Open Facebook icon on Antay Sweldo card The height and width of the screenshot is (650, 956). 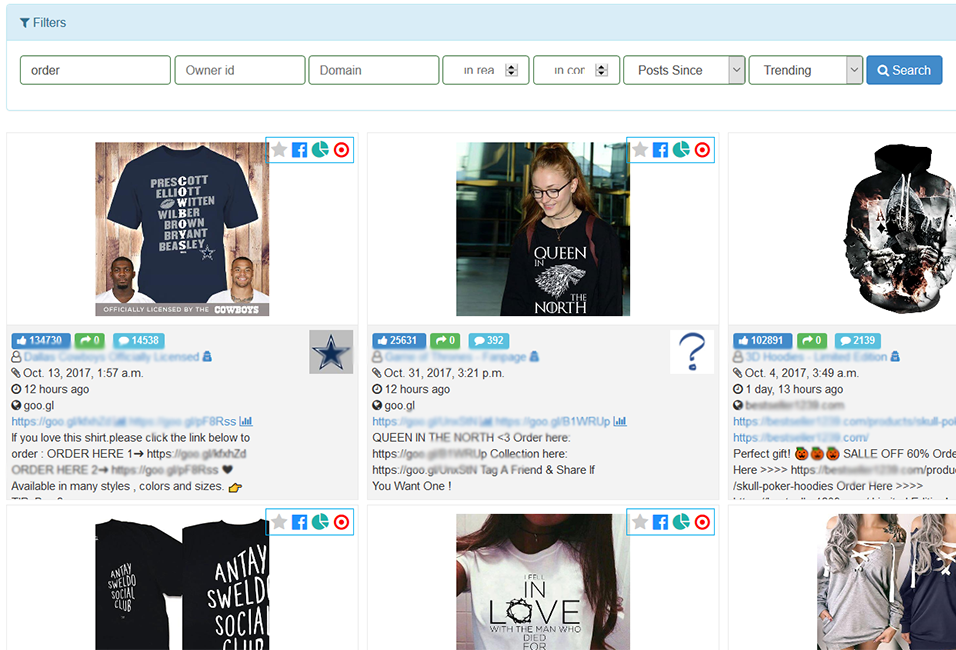click(299, 522)
